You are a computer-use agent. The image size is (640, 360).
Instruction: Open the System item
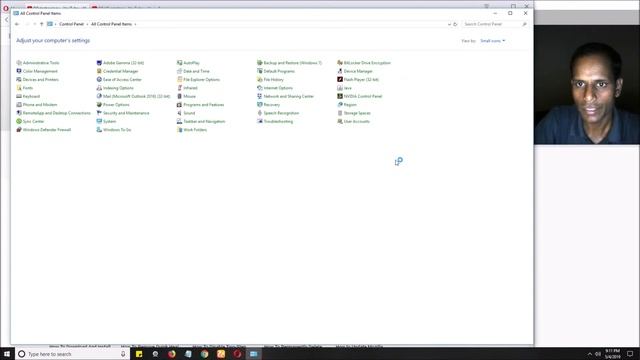(x=107, y=121)
